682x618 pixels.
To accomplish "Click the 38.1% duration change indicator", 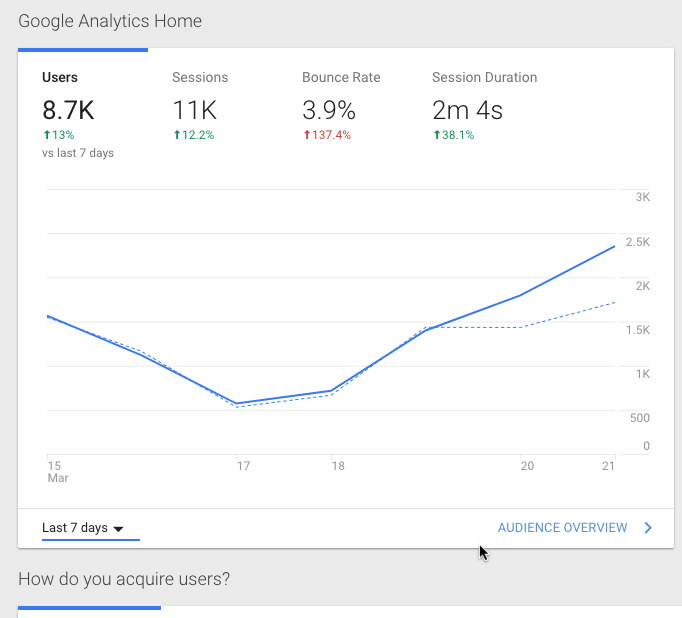I will (x=454, y=135).
